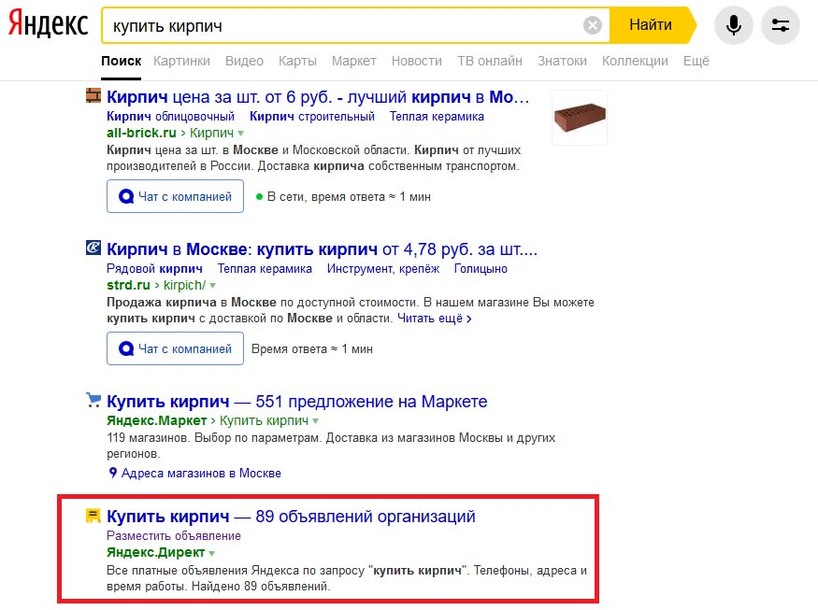Click the all-brick.ru brick favicon
Screen dimensions: 818x610
[x=93, y=95]
